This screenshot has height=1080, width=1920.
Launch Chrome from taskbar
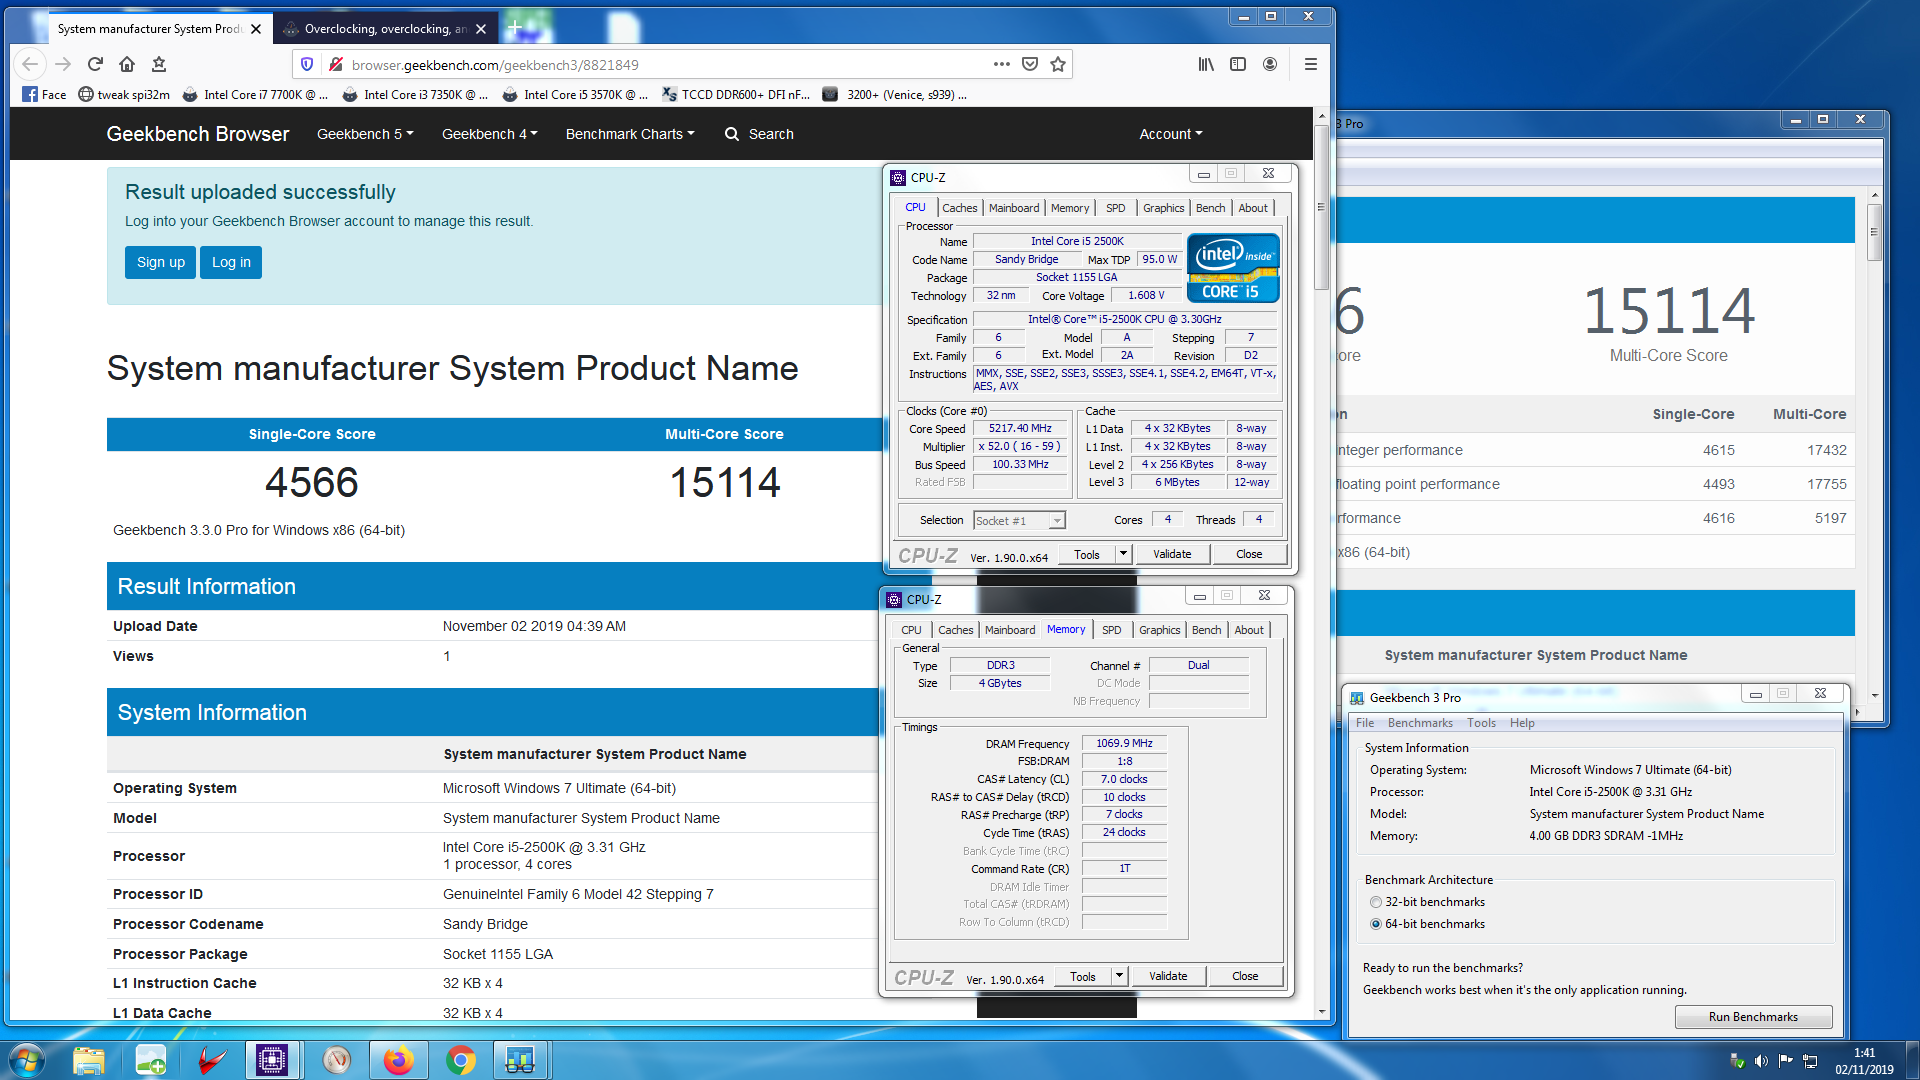pyautogui.click(x=461, y=1060)
